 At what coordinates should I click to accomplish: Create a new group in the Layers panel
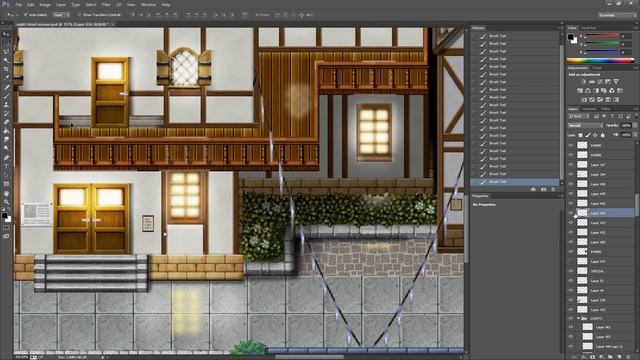click(610, 357)
